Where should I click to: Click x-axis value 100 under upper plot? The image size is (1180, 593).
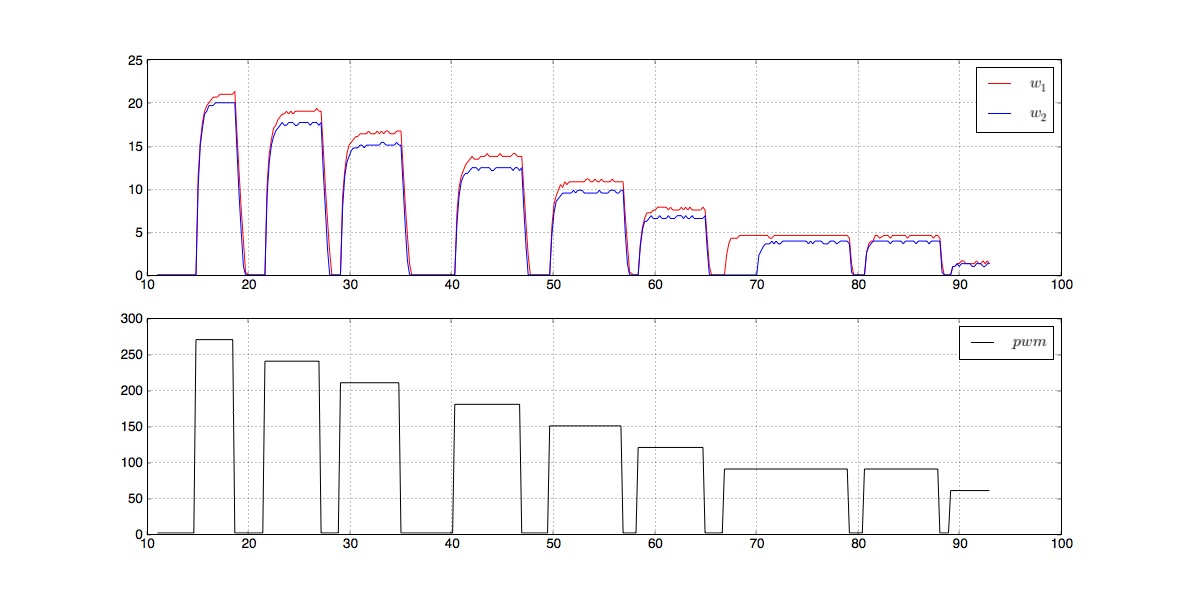tap(1062, 284)
